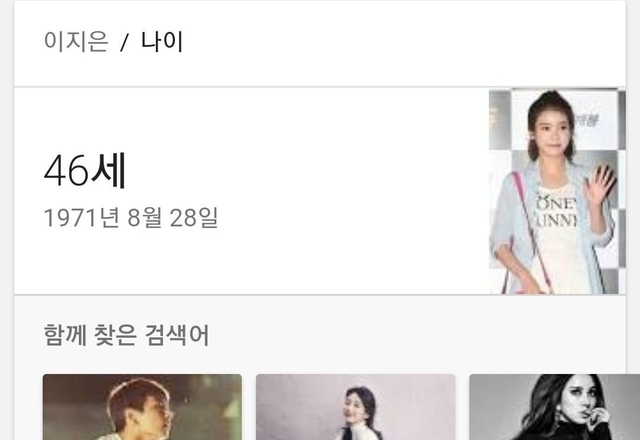This screenshot has width=640, height=440.
Task: Open the profile photo of the waving woman
Action: 557,191
